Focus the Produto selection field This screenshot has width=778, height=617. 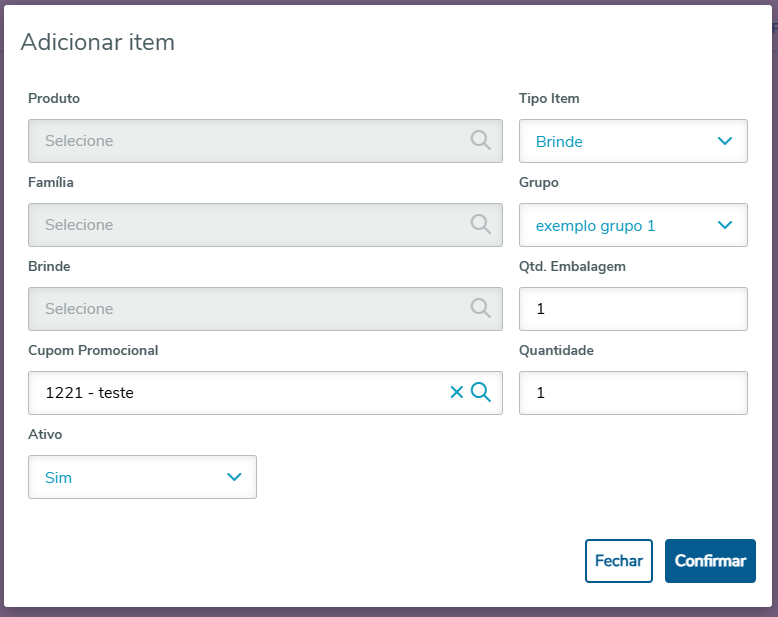(x=250, y=141)
